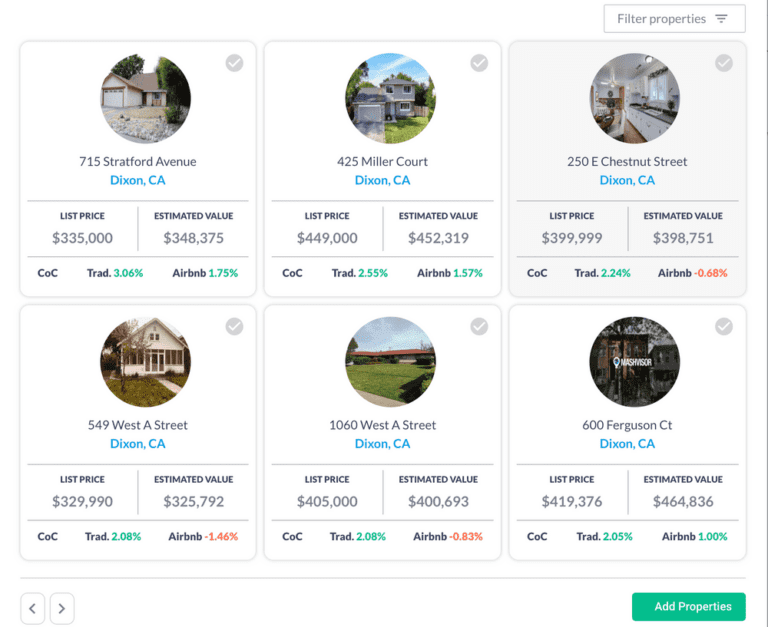768x627 pixels.
Task: Open the 600 Ferguson Ct address link
Action: (x=627, y=425)
